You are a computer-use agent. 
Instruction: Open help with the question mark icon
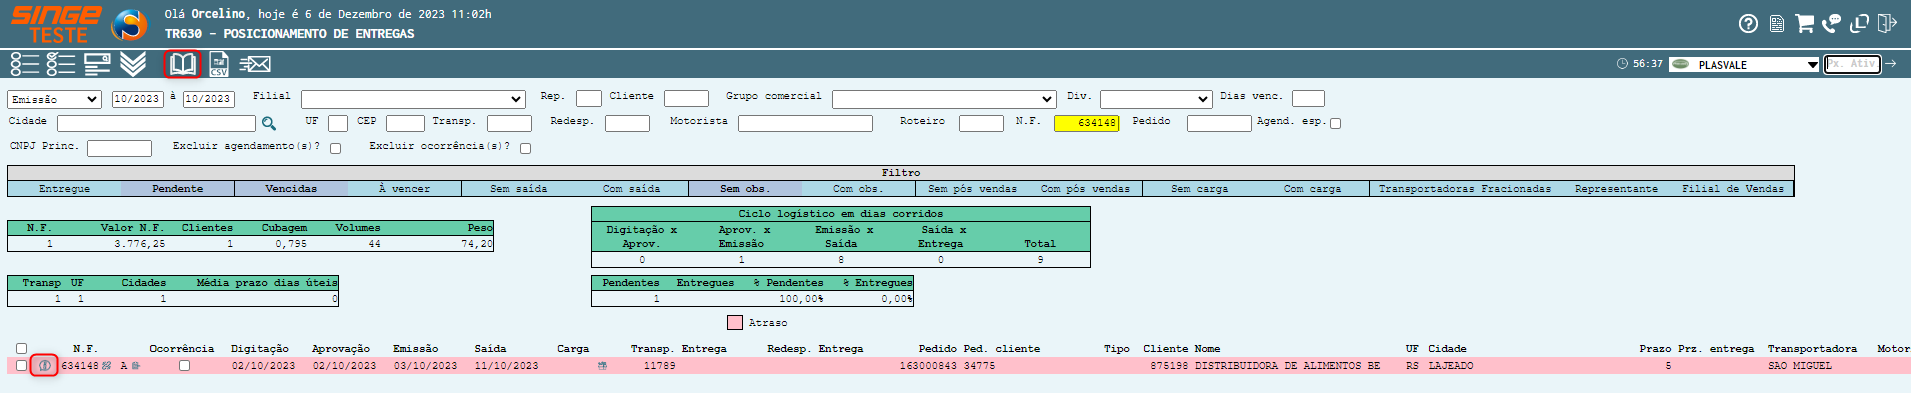[1748, 24]
